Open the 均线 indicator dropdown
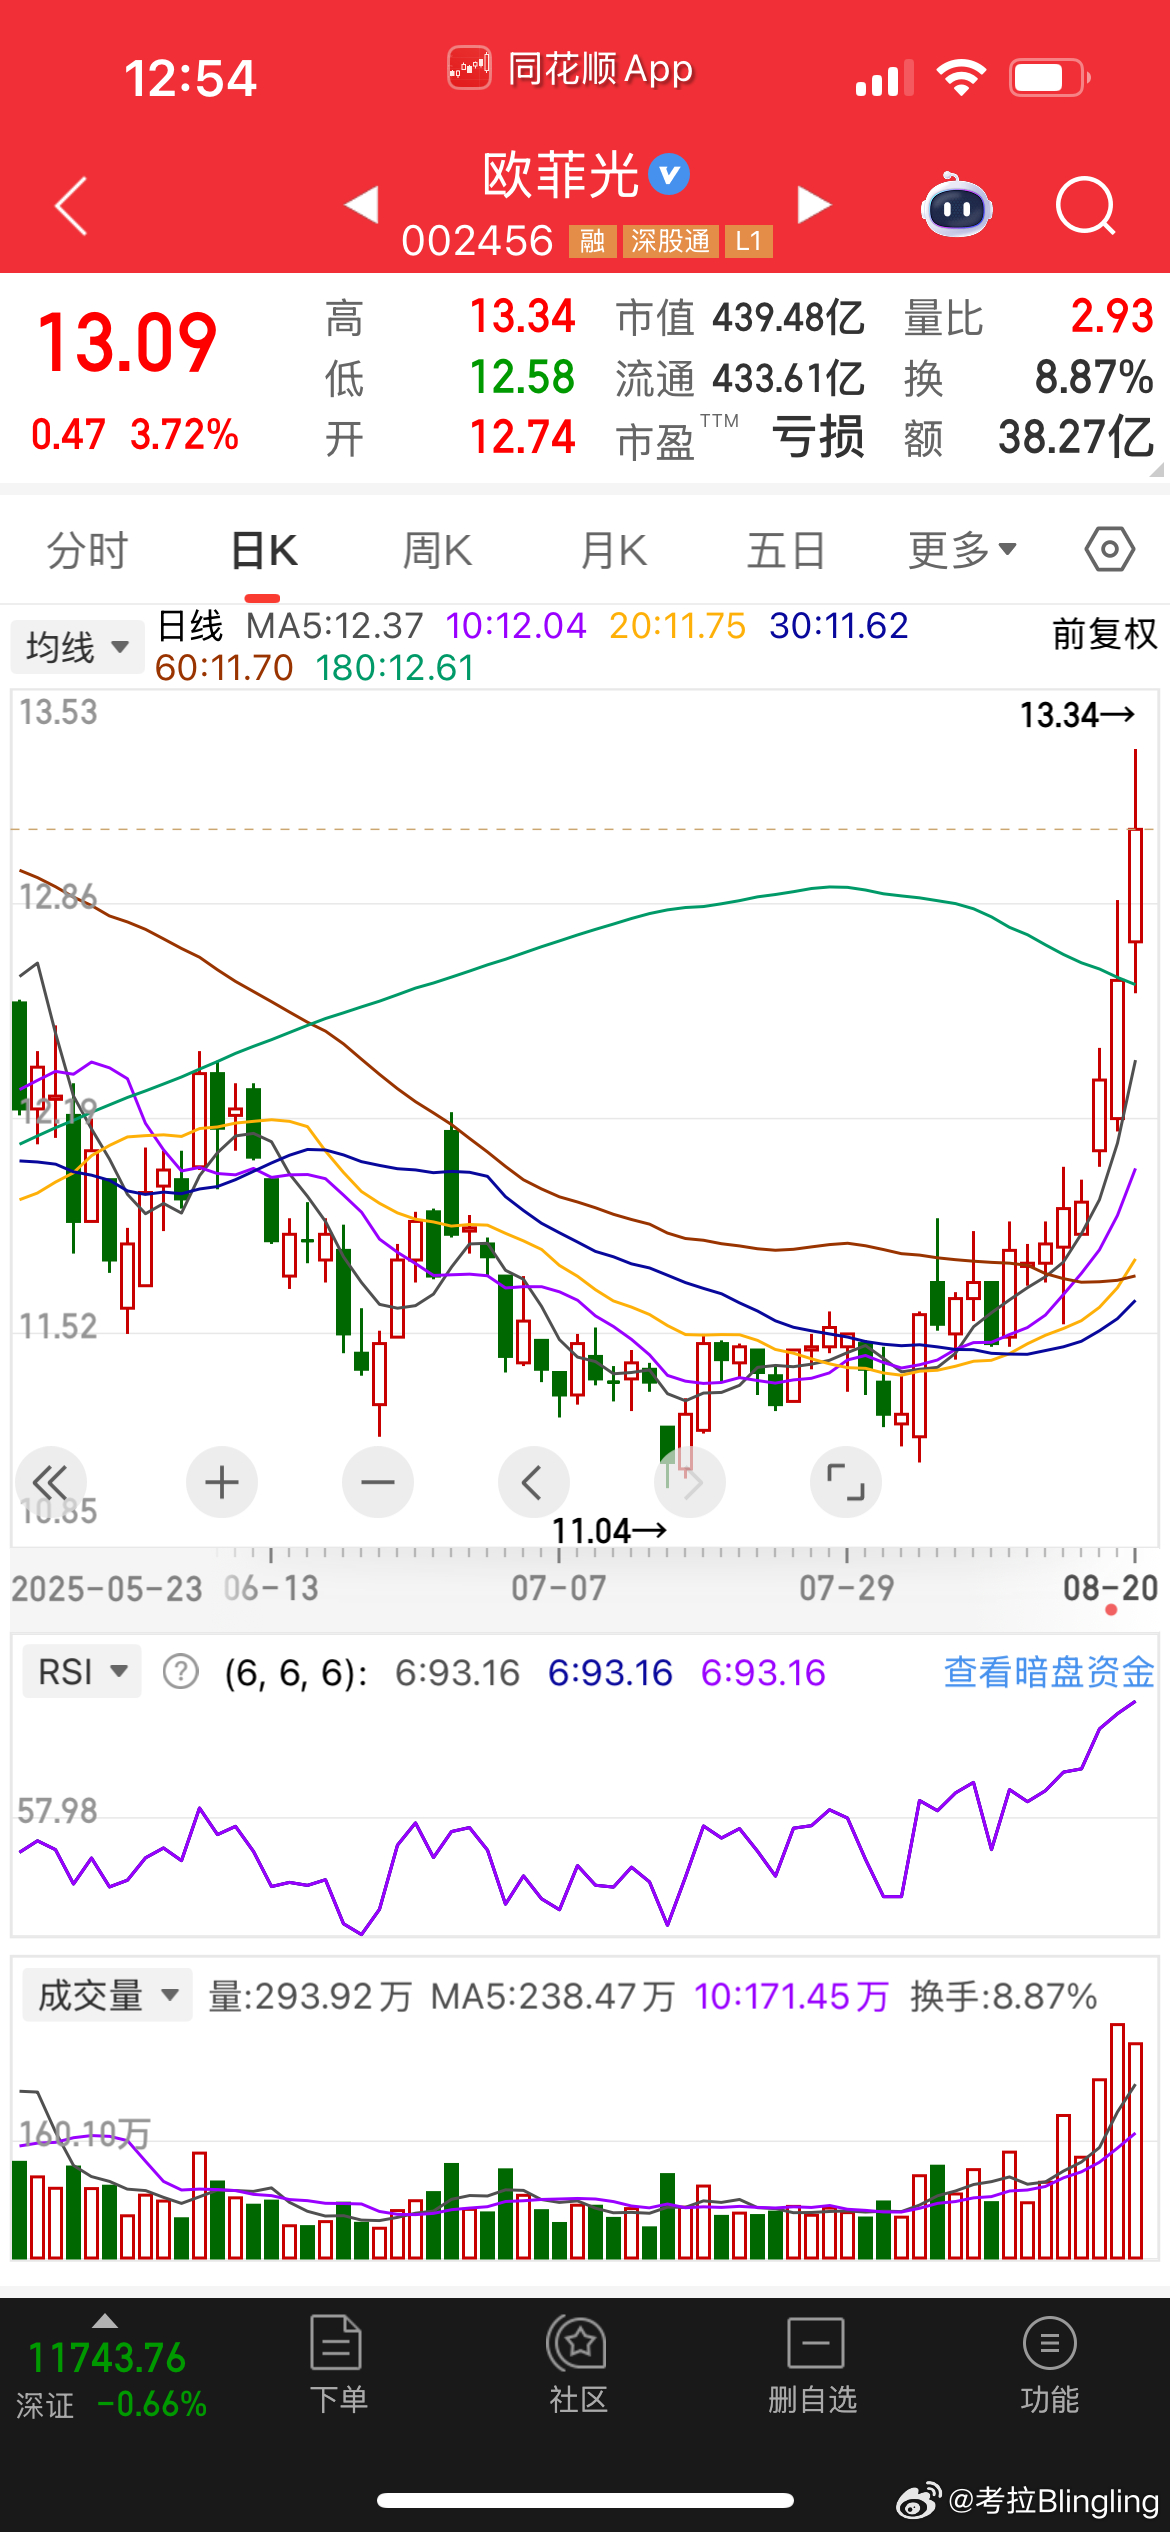The image size is (1170, 2532). 77,647
